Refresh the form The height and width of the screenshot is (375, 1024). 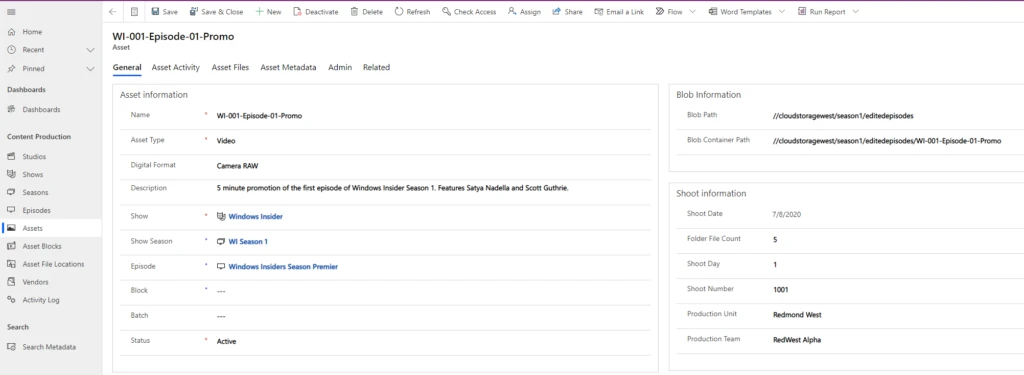point(412,12)
